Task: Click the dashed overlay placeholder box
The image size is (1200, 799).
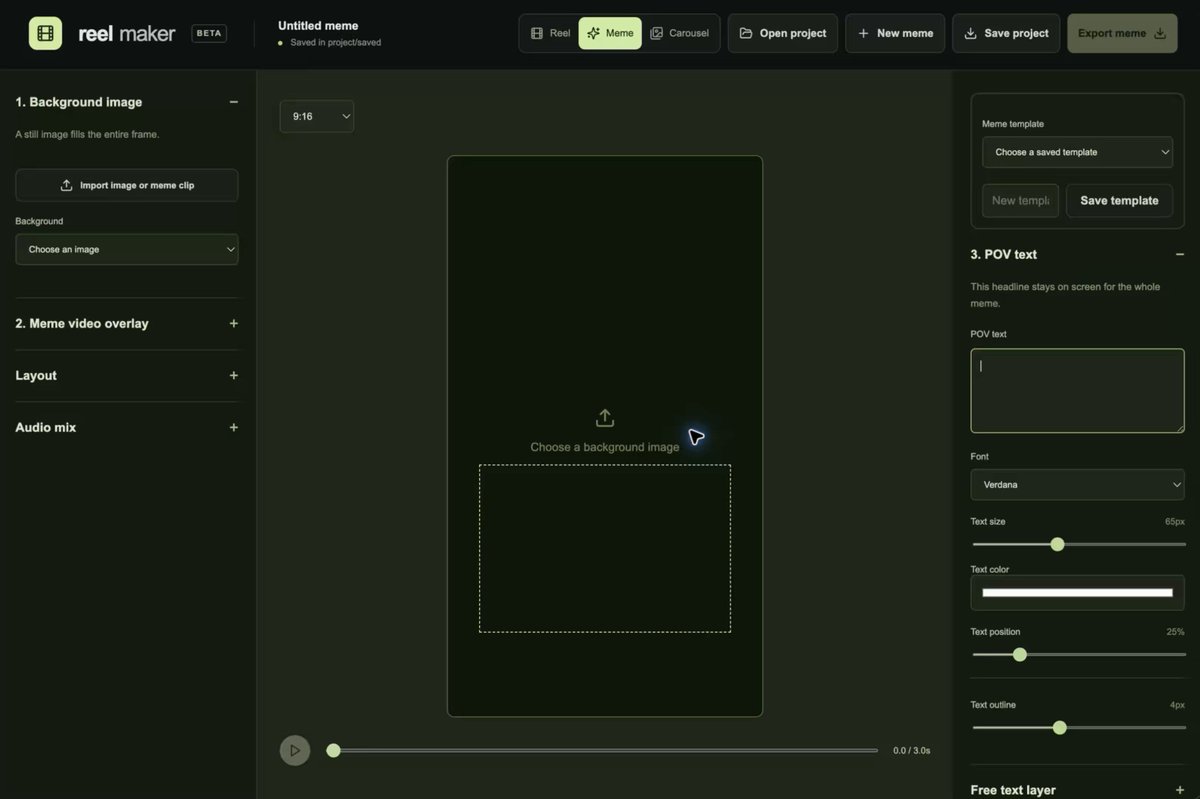Action: 605,548
